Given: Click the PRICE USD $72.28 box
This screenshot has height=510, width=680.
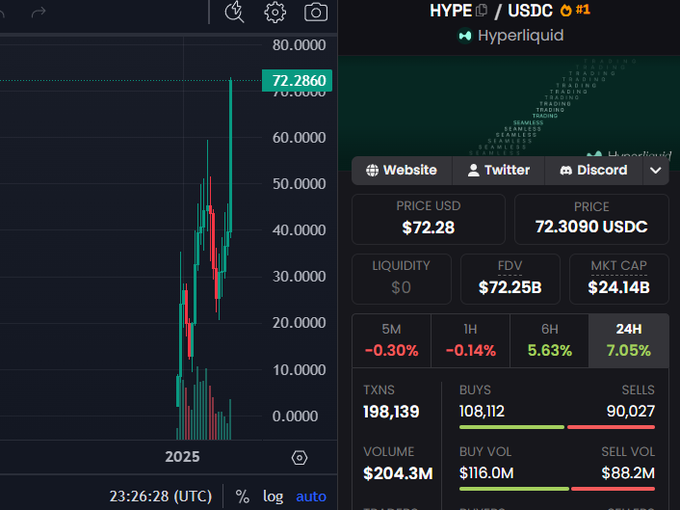Looking at the screenshot, I should 428,219.
